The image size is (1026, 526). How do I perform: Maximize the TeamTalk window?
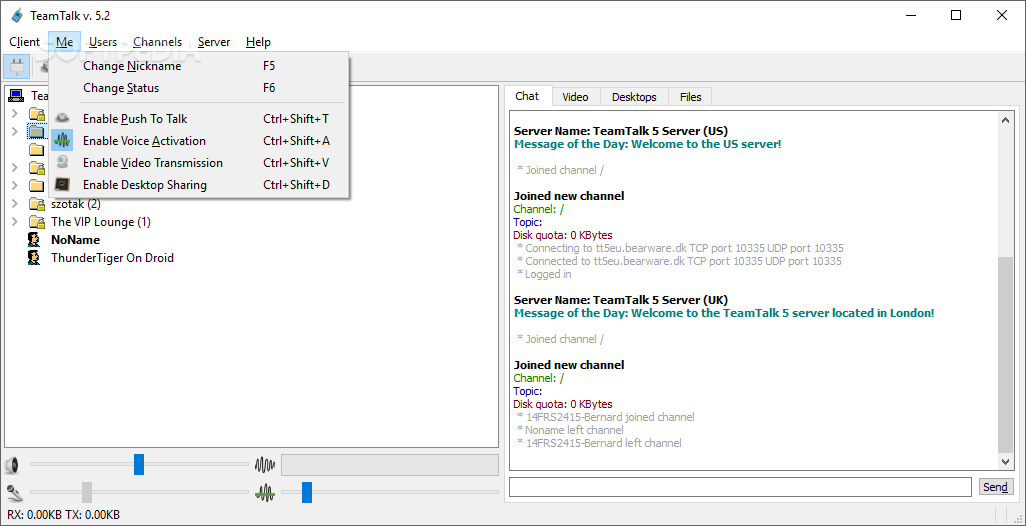click(x=956, y=15)
